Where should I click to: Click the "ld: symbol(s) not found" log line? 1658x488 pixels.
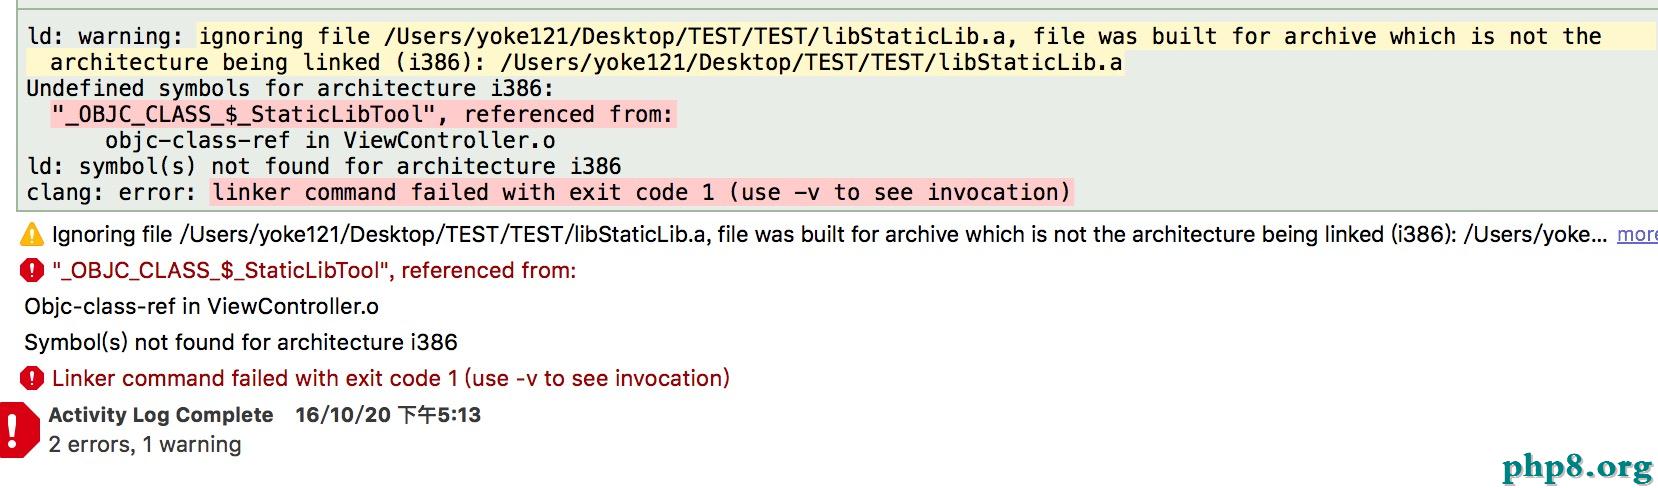click(323, 166)
